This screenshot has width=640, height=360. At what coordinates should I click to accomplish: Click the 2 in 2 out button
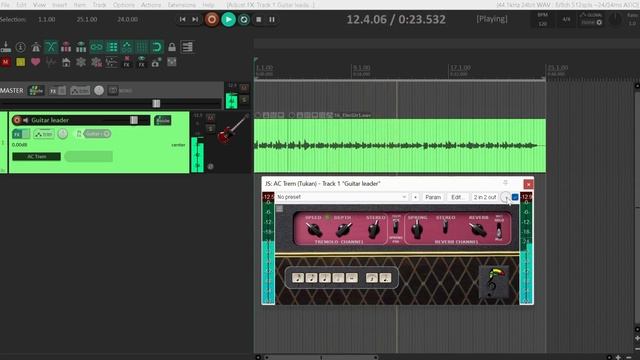(x=484, y=197)
